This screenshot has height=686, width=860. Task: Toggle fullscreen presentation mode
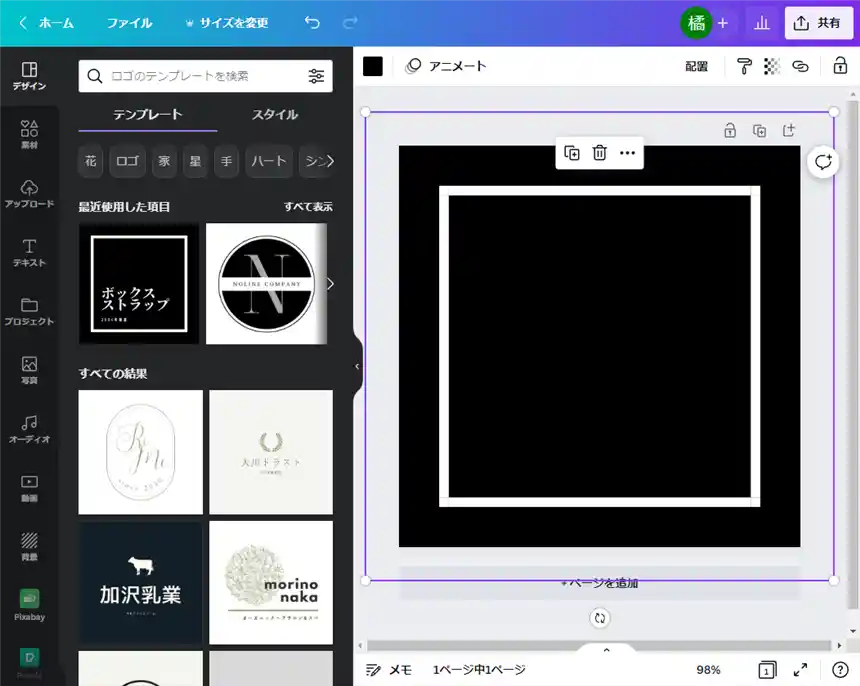[800, 670]
